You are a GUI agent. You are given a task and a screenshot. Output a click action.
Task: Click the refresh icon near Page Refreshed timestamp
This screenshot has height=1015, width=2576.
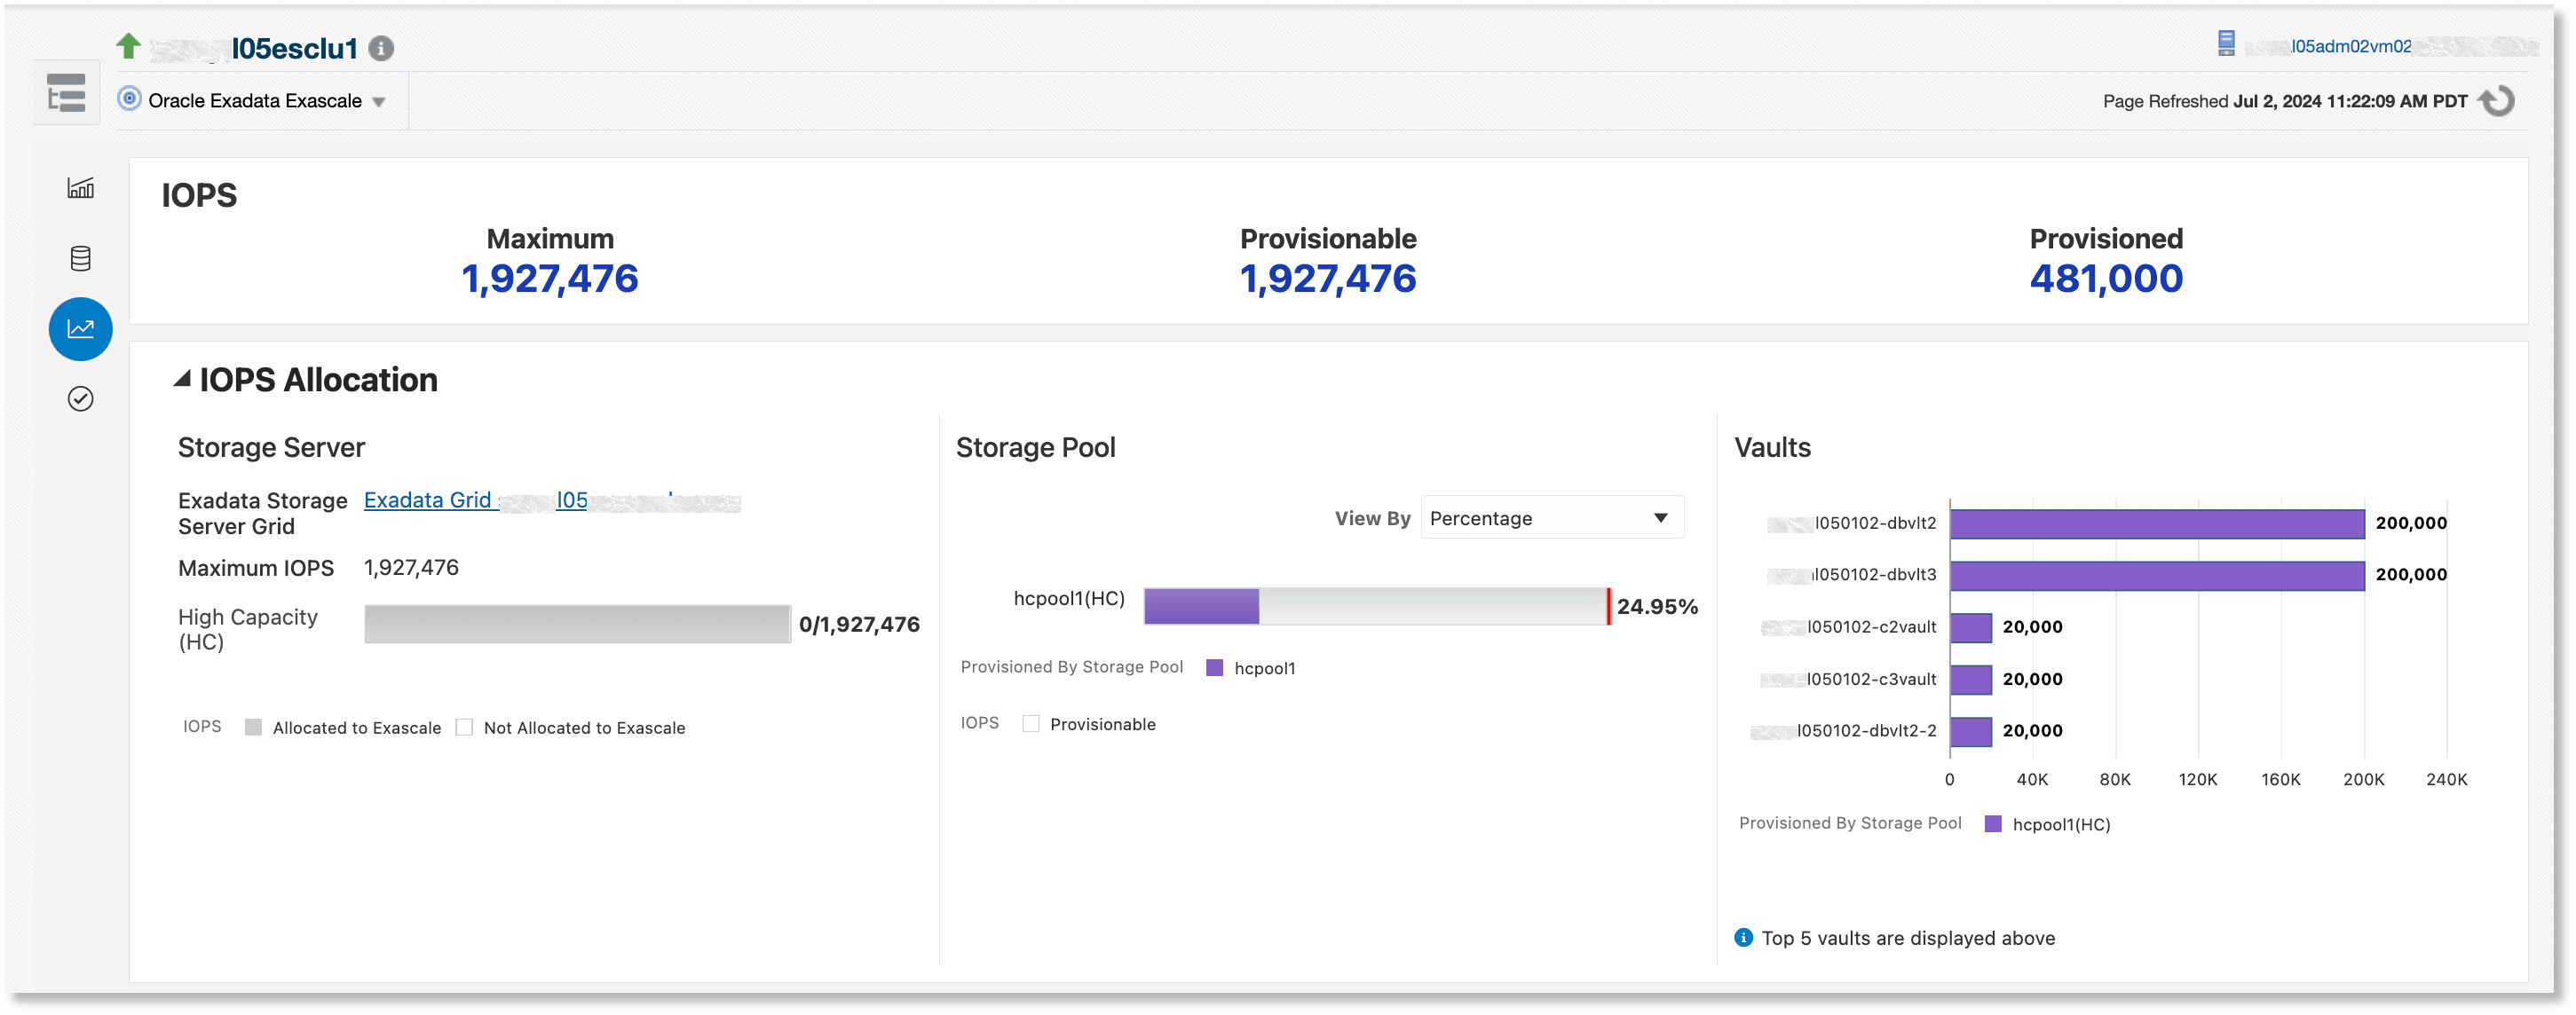tap(2497, 100)
